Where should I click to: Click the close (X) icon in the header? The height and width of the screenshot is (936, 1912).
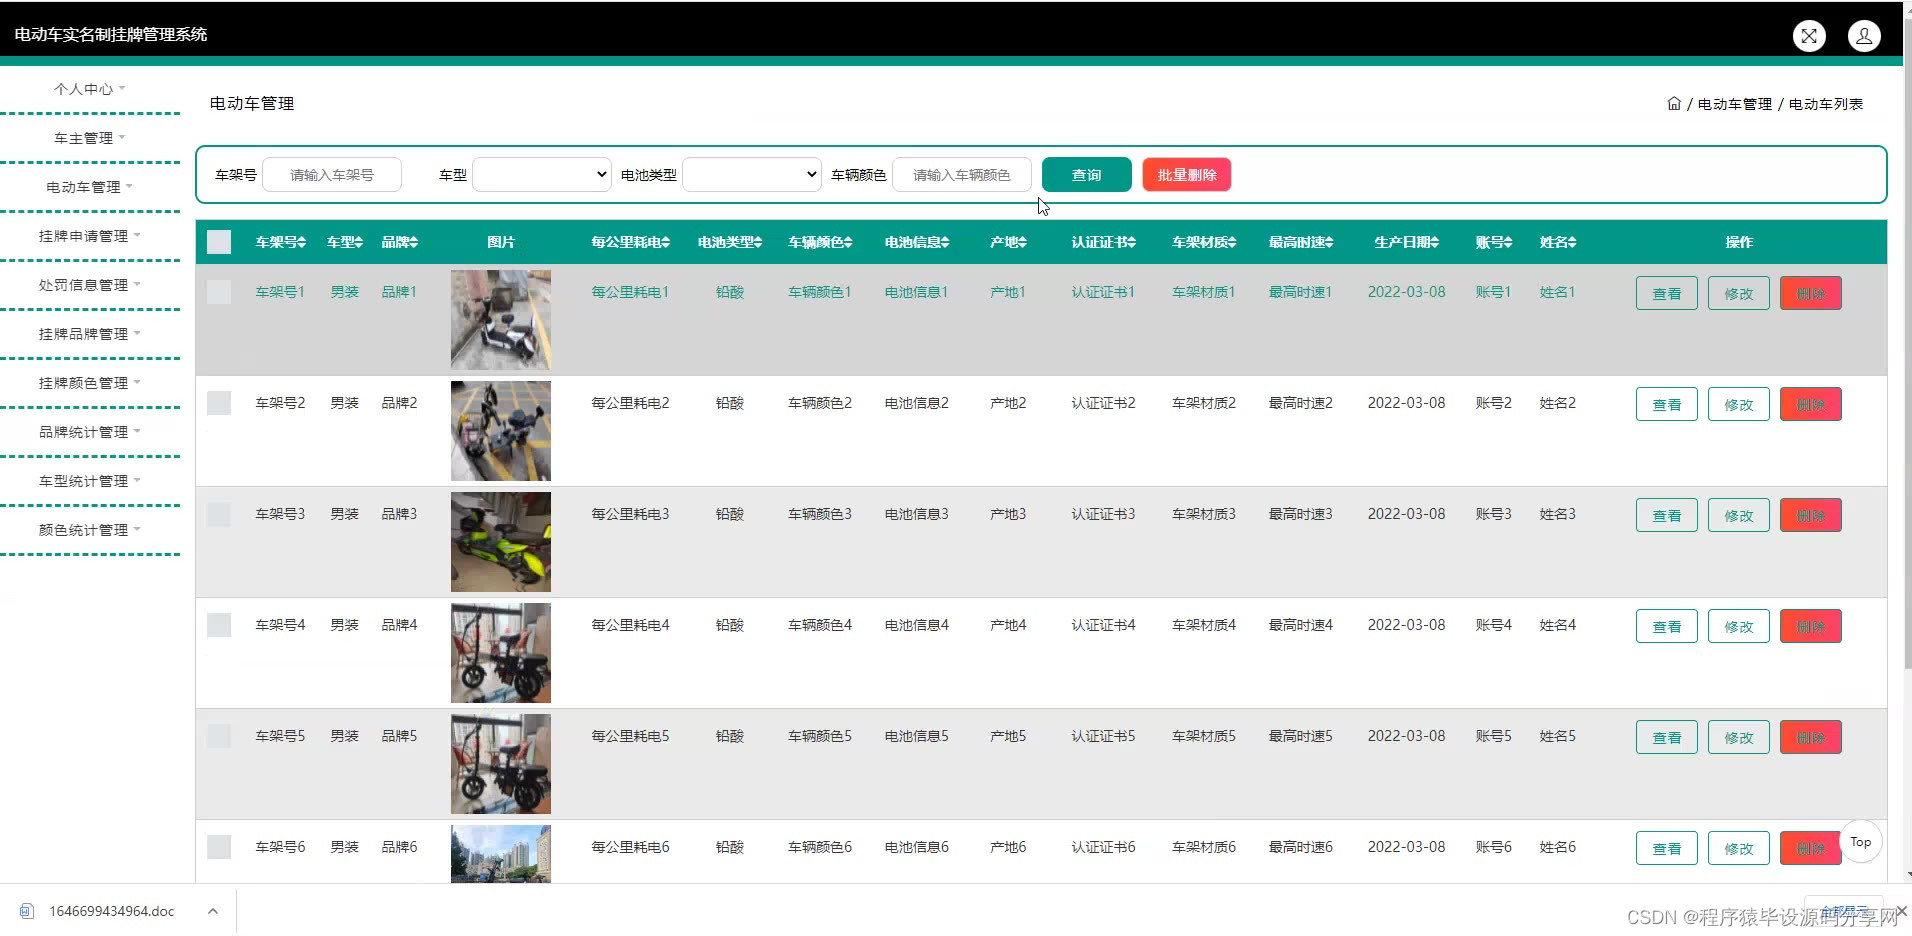pyautogui.click(x=1809, y=35)
